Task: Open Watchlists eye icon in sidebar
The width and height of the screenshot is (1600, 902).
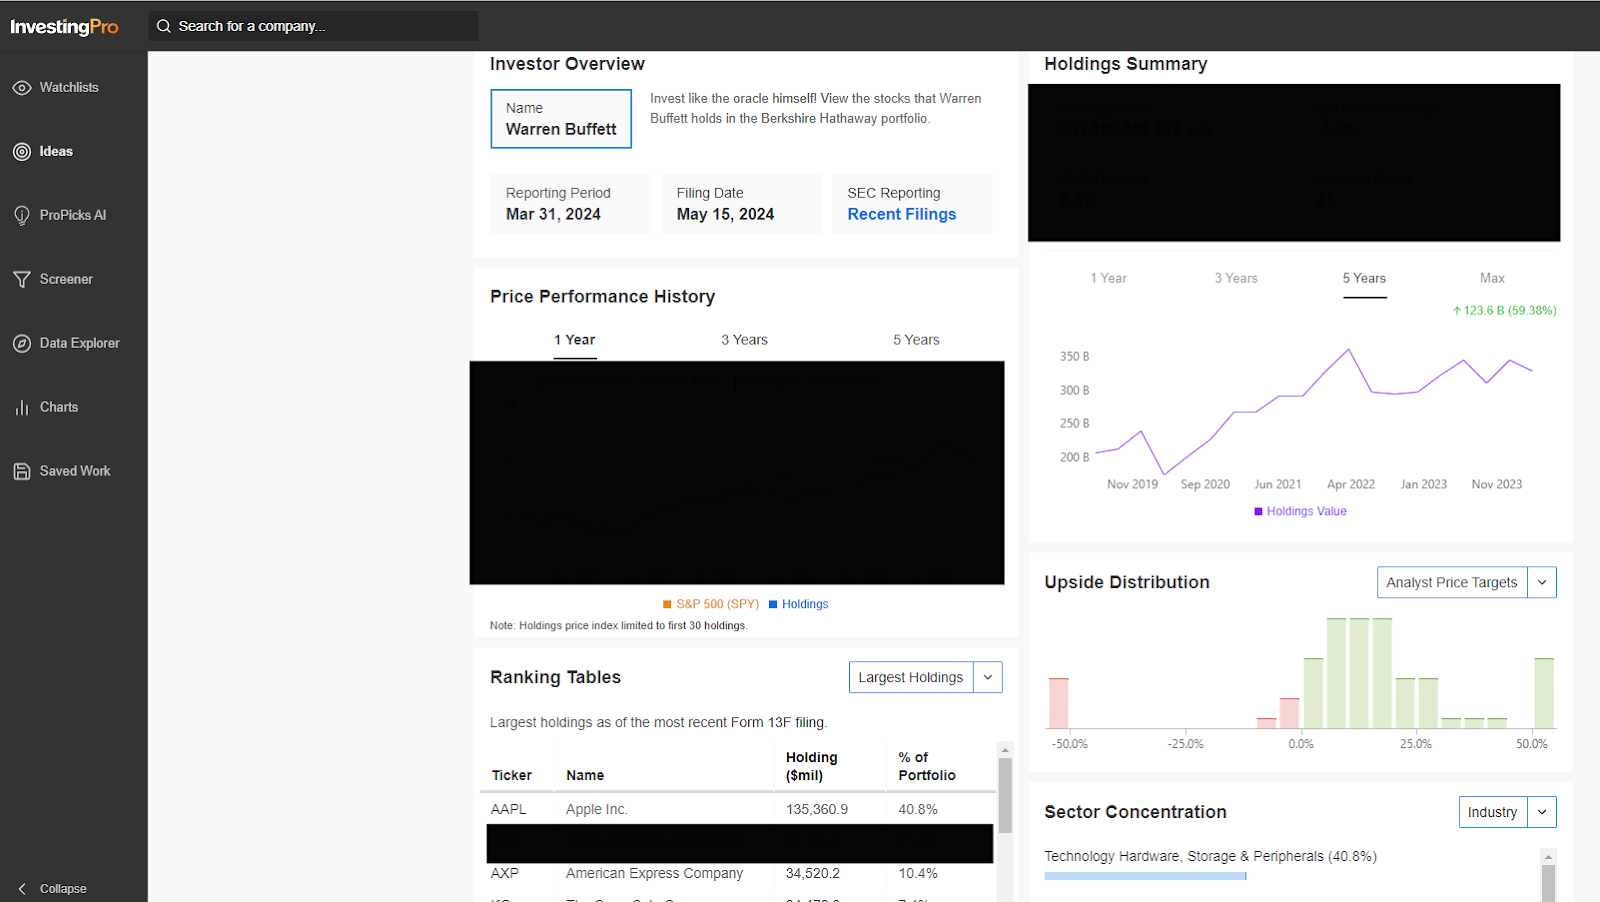Action: (x=22, y=88)
